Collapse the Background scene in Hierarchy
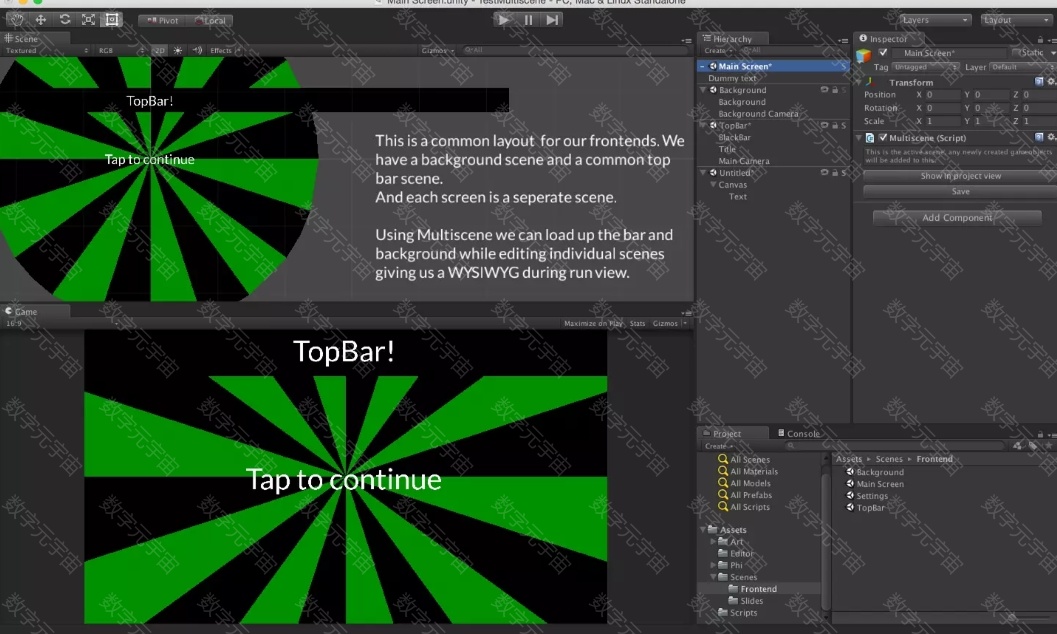1057x634 pixels. (x=703, y=90)
